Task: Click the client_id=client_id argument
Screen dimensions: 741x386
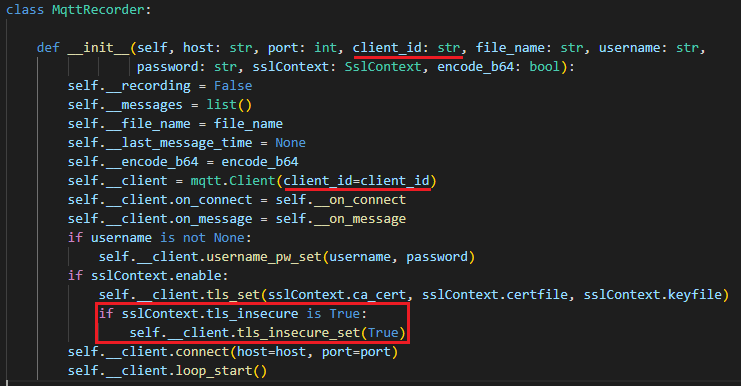Action: [356, 180]
